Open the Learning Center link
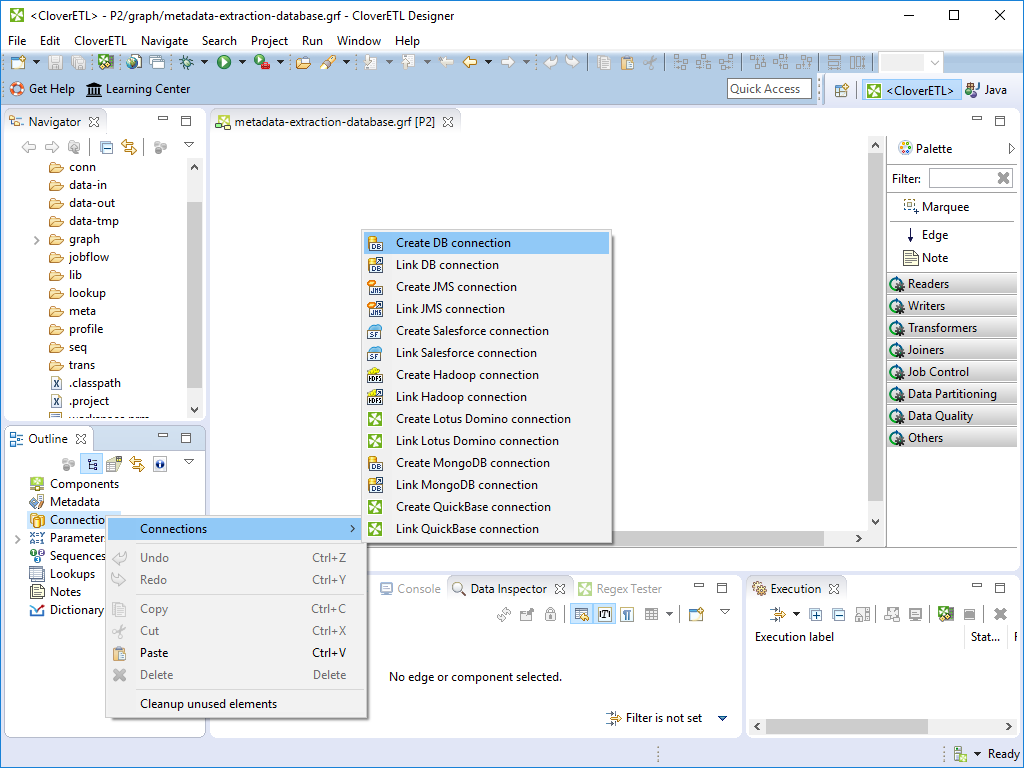 click(x=137, y=89)
